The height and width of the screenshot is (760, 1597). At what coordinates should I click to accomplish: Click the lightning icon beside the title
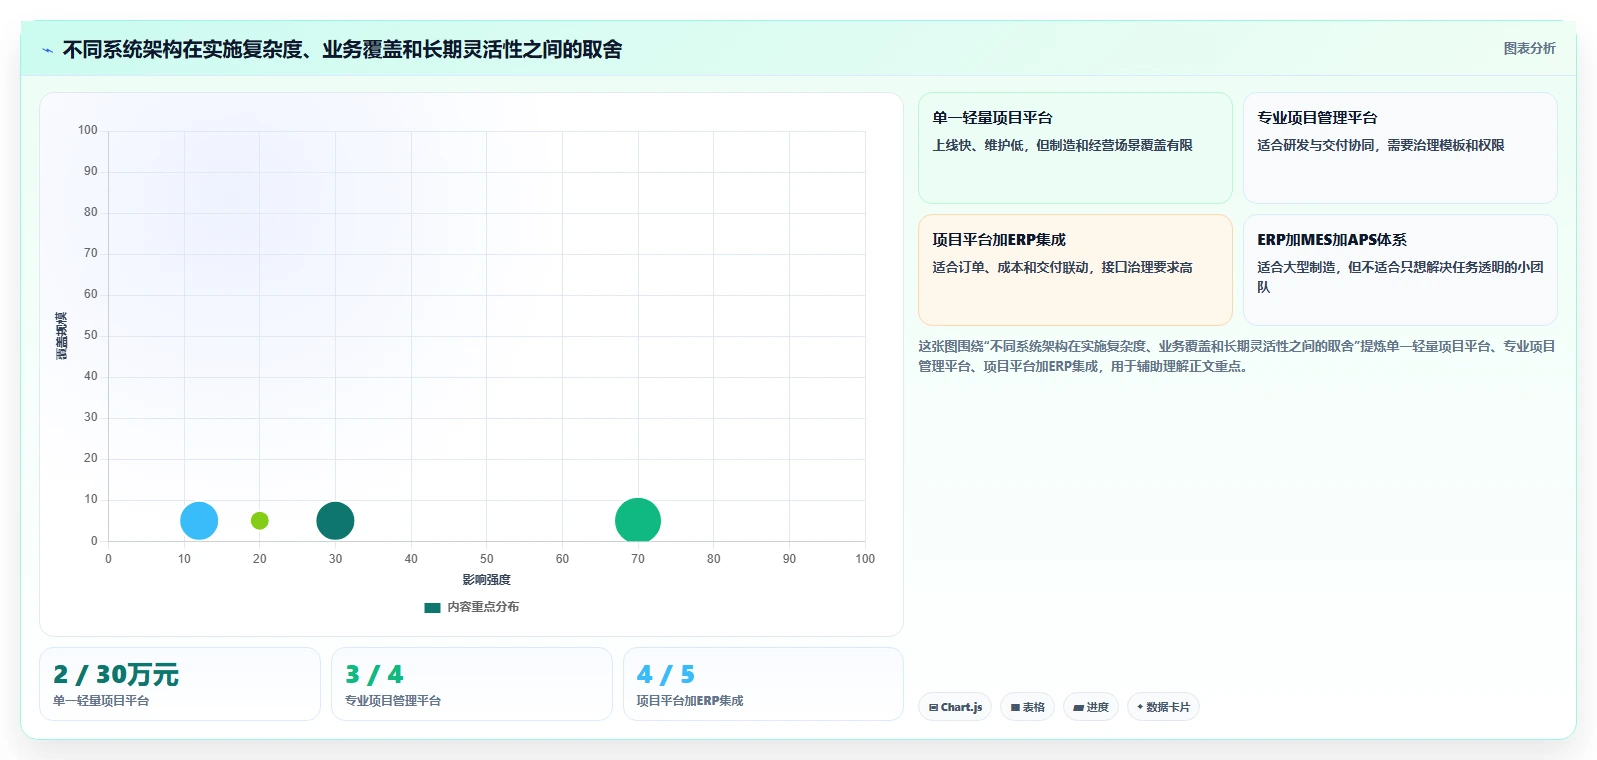click(47, 50)
